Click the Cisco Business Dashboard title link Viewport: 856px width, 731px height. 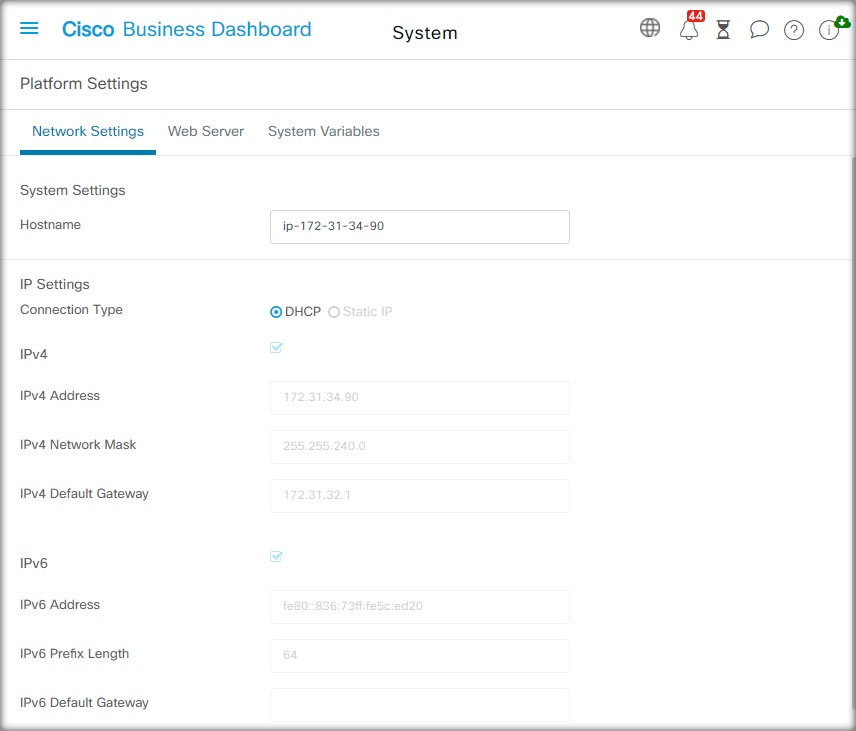pyautogui.click(x=187, y=29)
